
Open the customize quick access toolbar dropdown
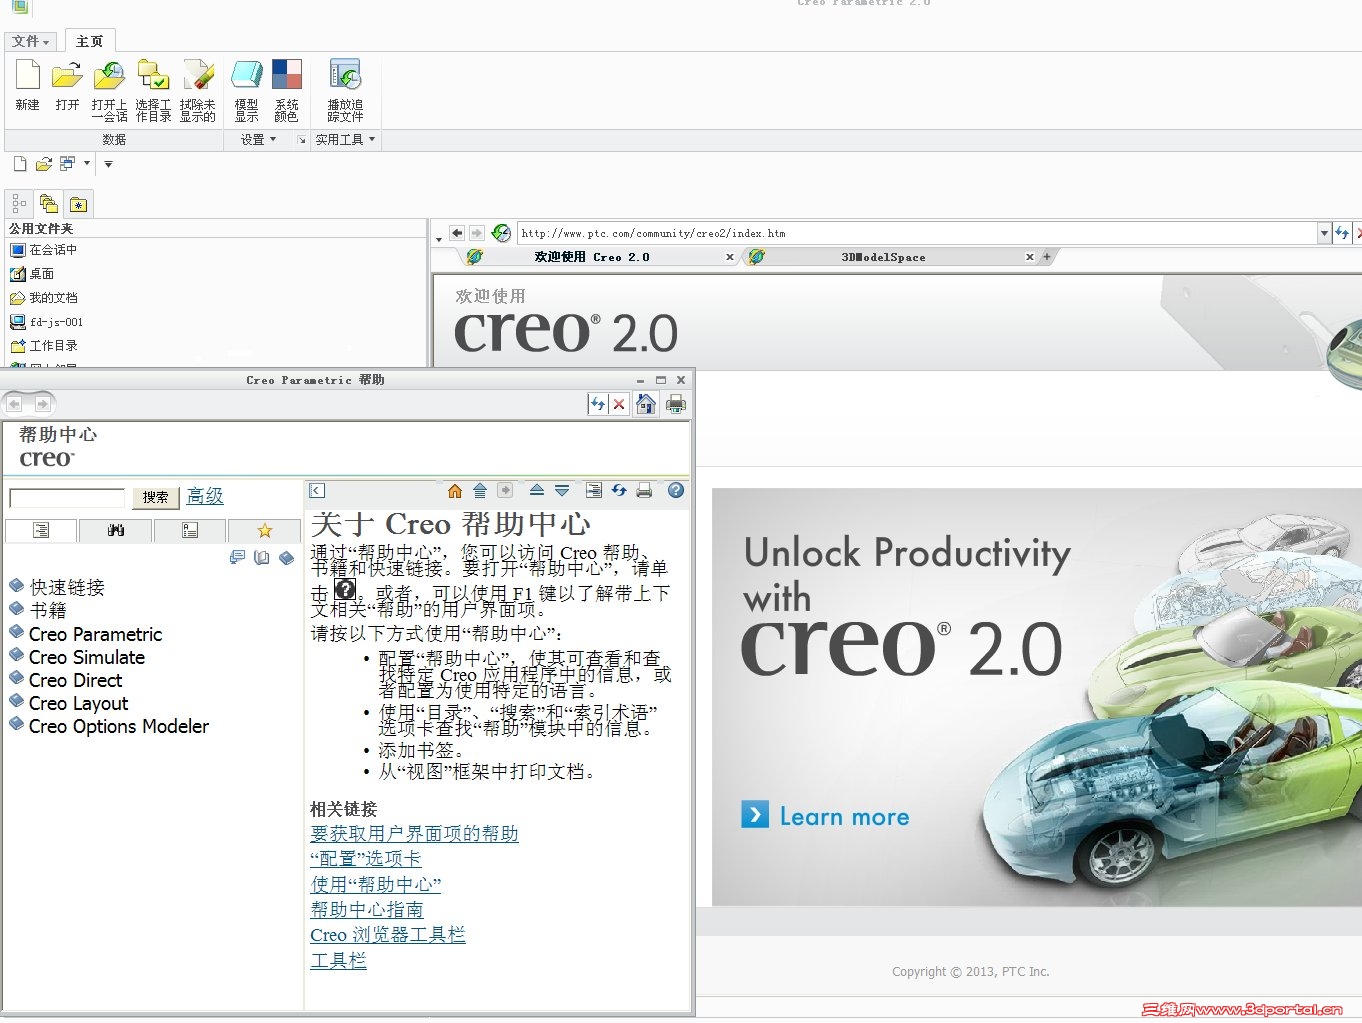[x=108, y=164]
